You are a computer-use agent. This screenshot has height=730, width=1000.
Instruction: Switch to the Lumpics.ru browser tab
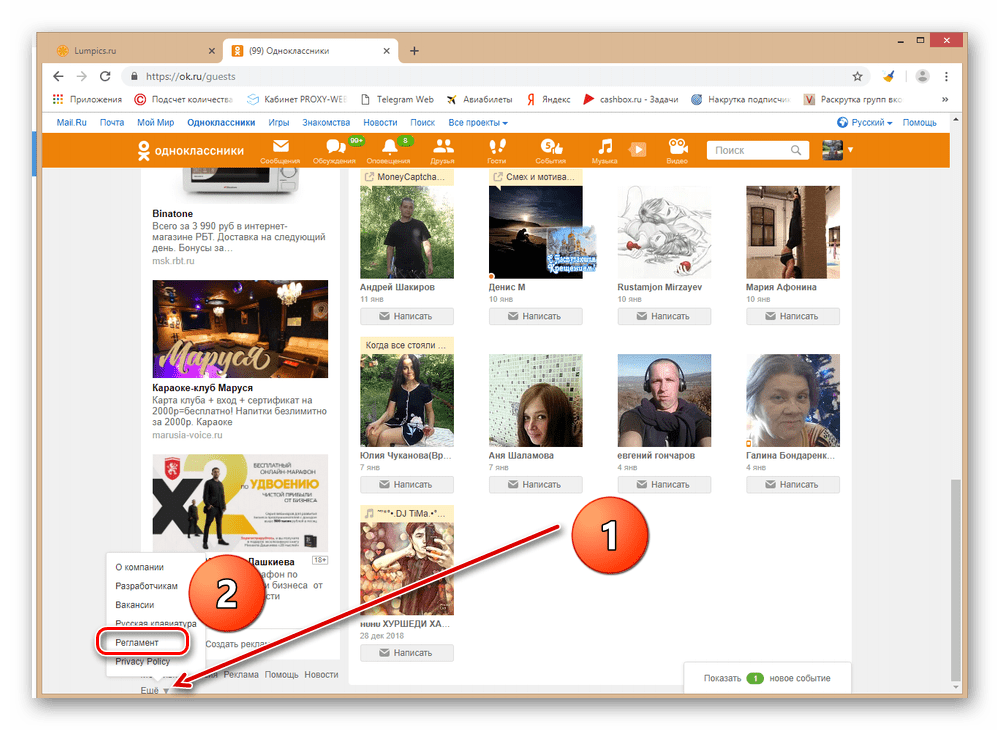(130, 51)
